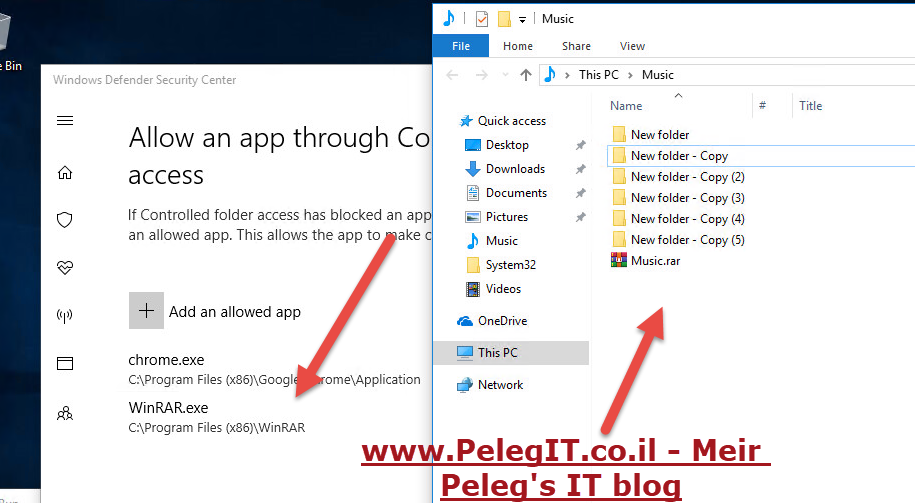Open the File tab in Explorer

point(461,46)
